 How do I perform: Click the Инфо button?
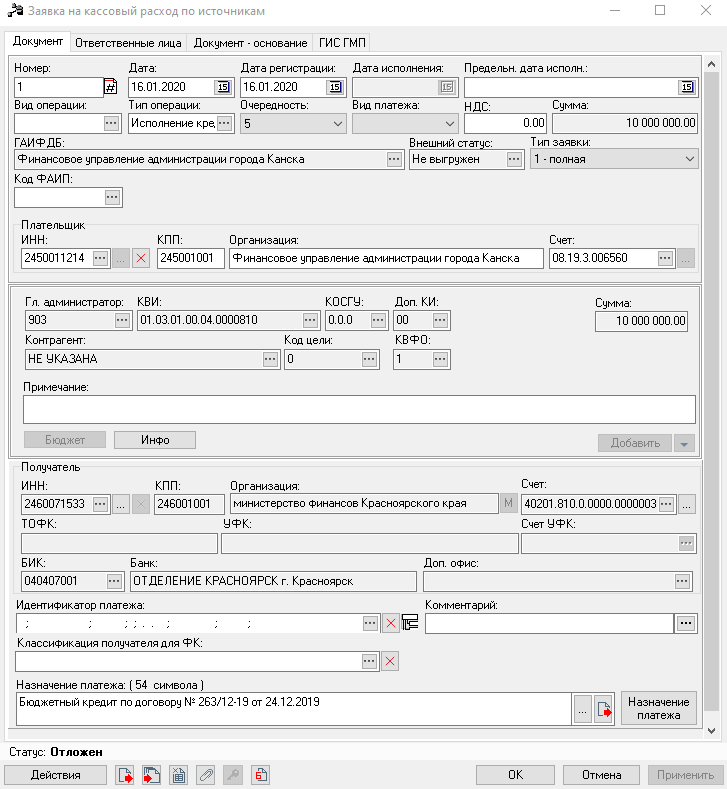[x=155, y=440]
